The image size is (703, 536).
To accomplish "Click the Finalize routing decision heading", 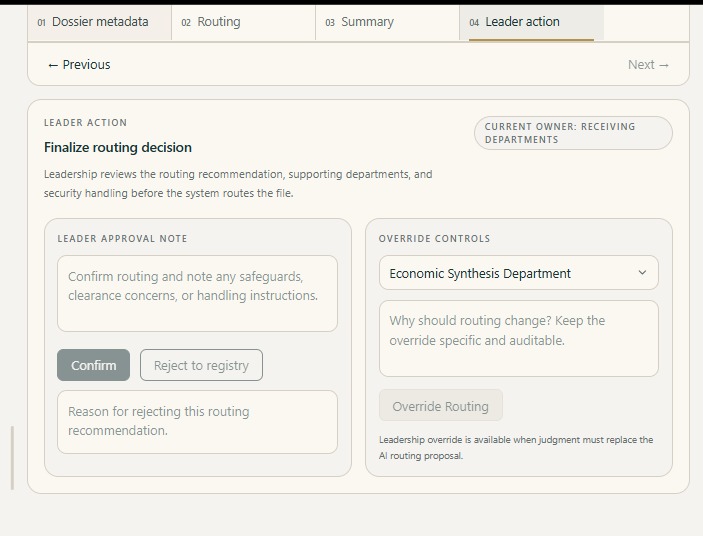I will pos(118,147).
